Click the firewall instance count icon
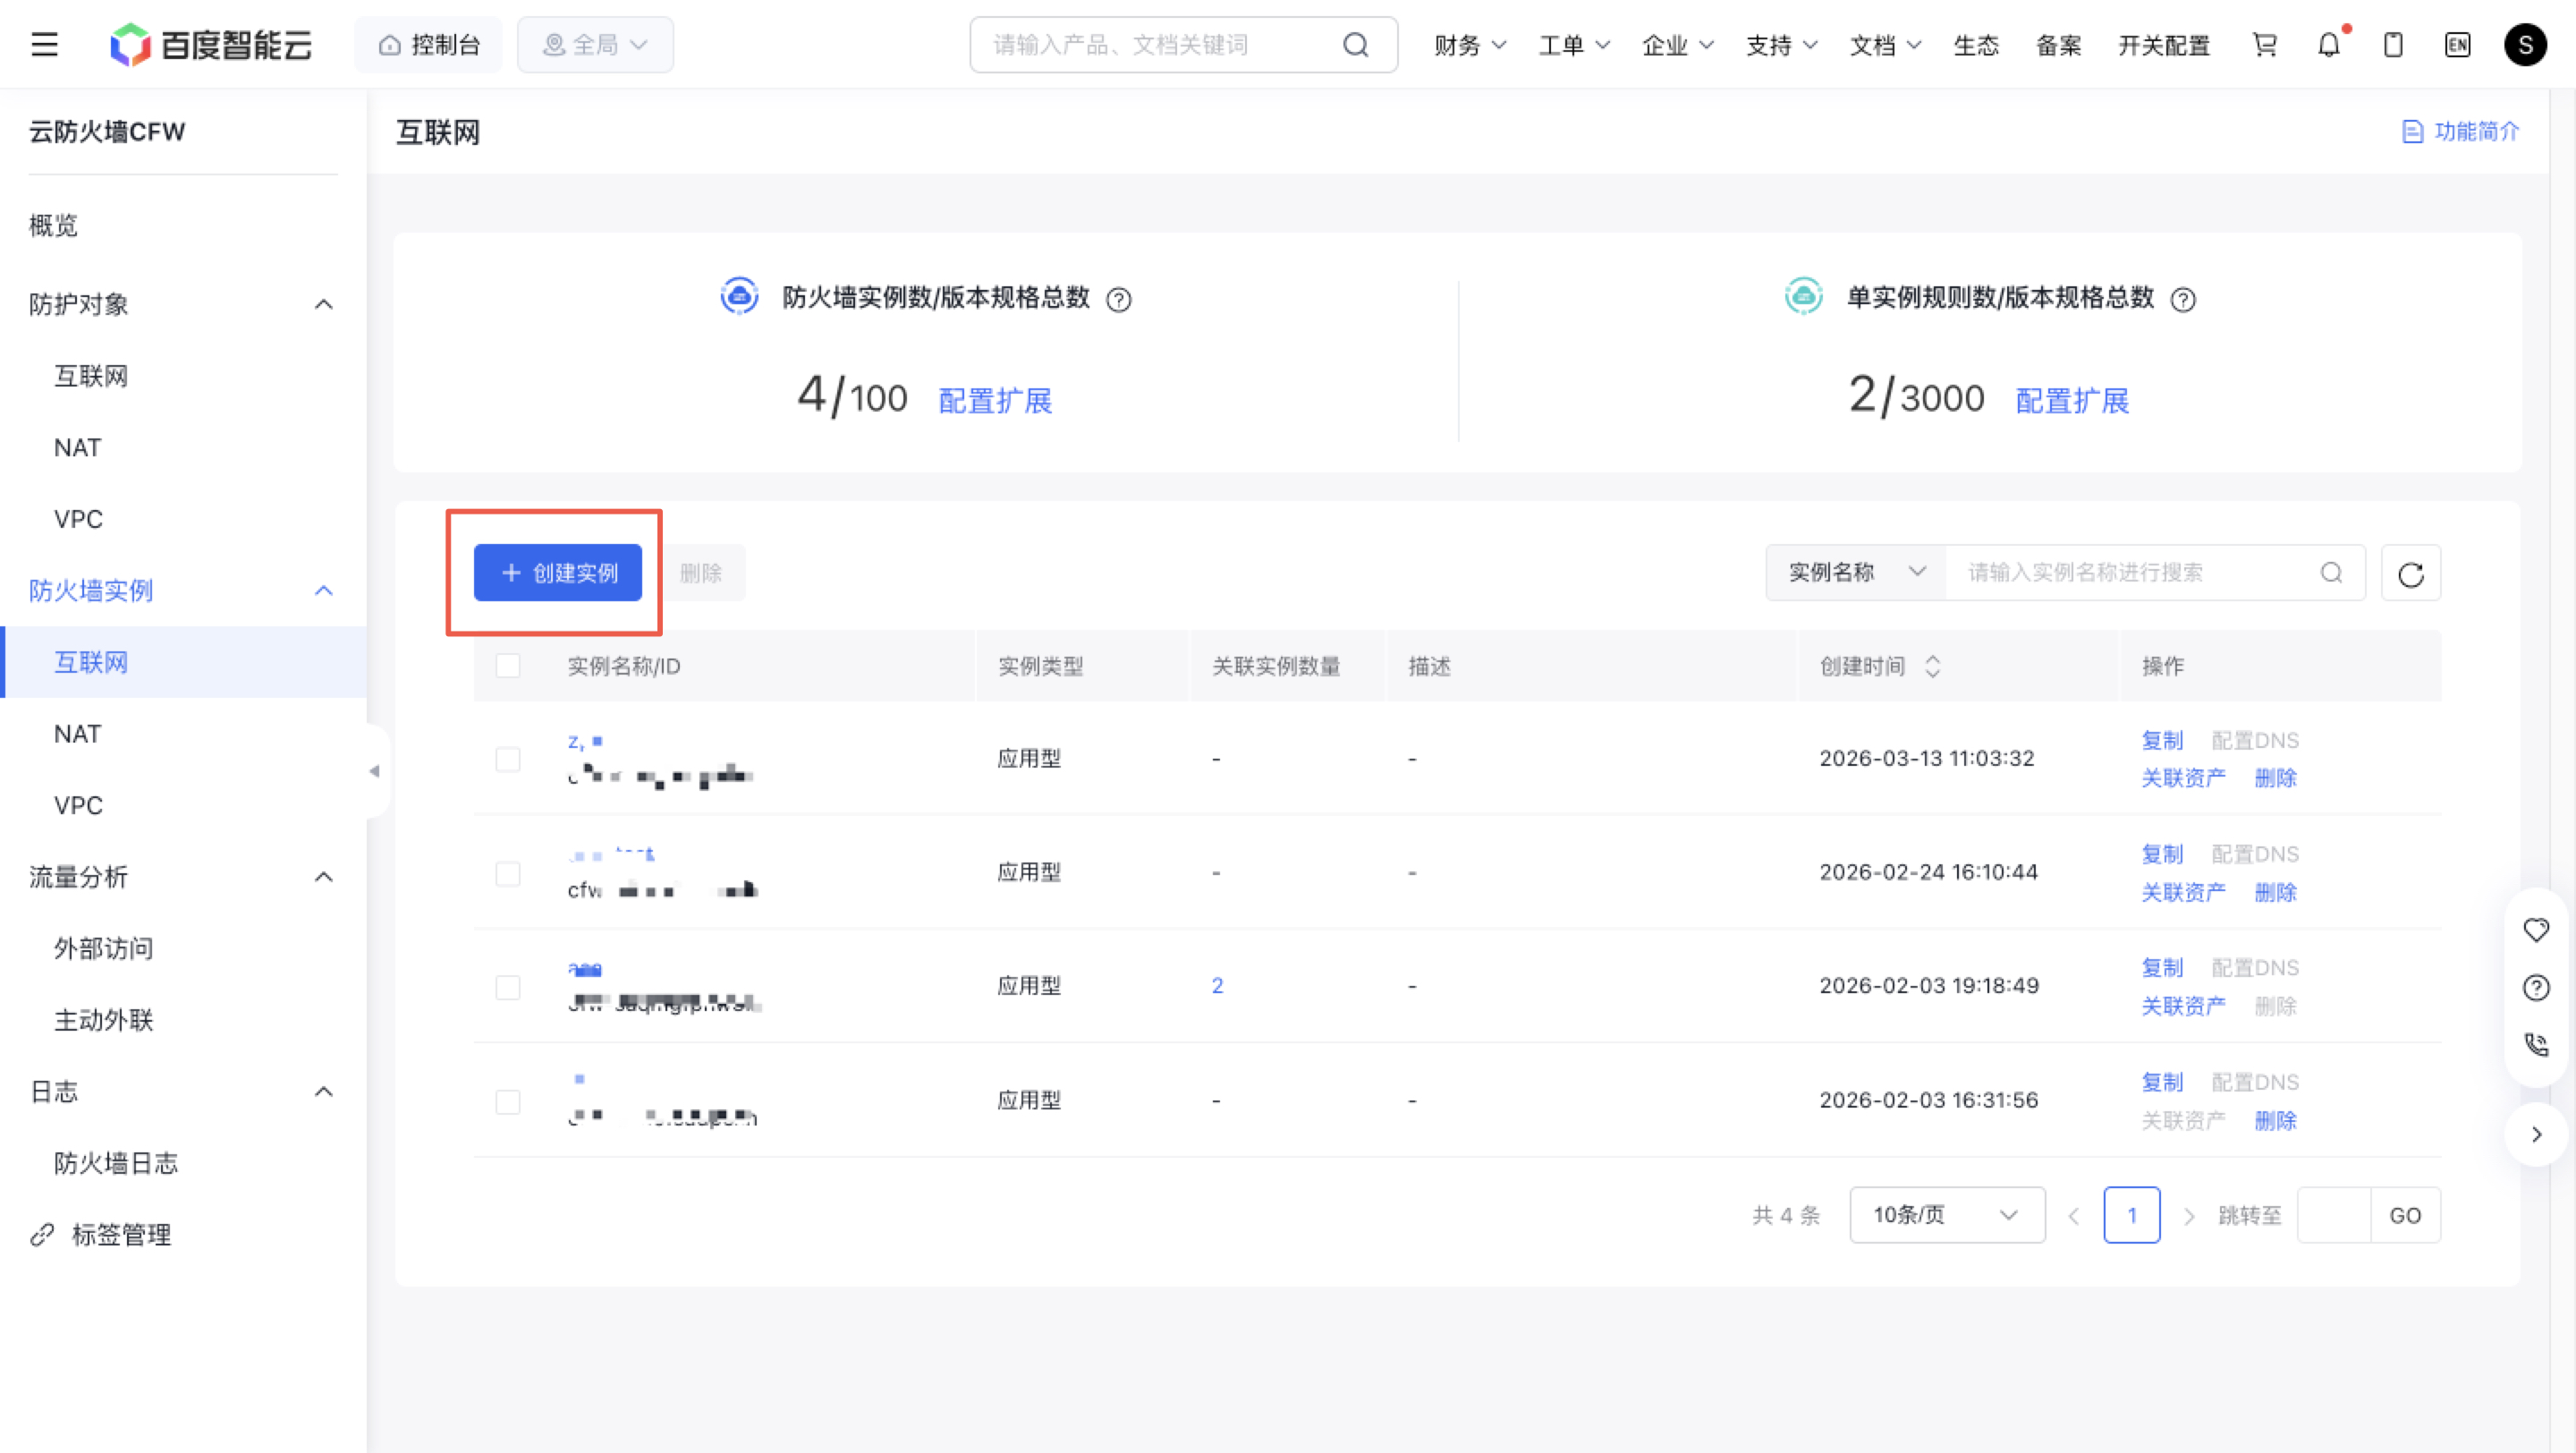This screenshot has width=2576, height=1453. [739, 296]
